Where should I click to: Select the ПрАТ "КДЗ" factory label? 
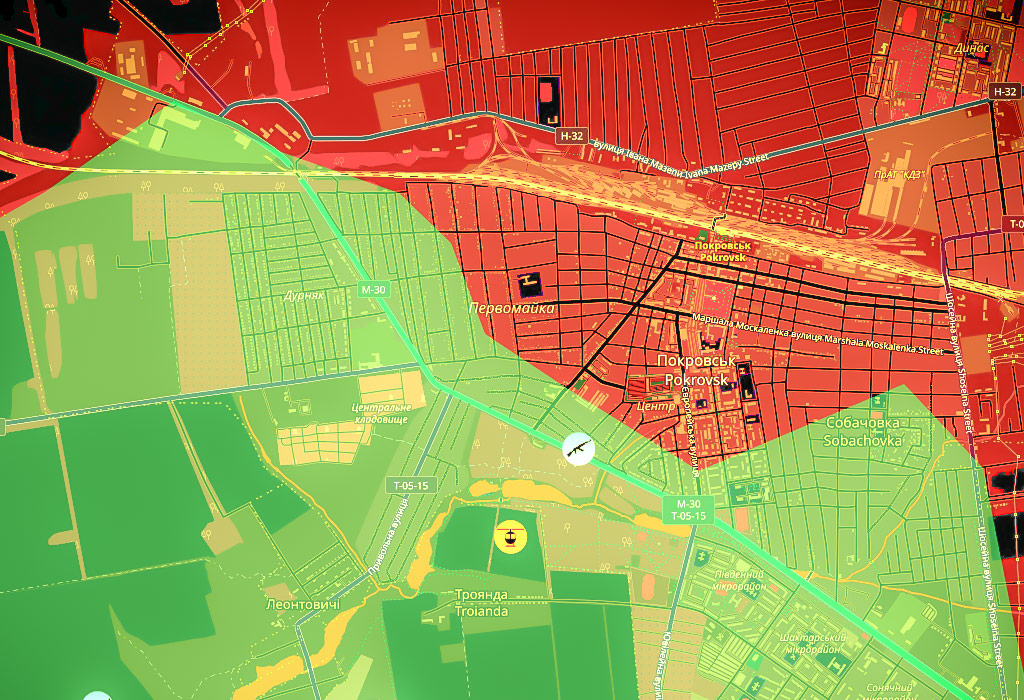(x=897, y=173)
